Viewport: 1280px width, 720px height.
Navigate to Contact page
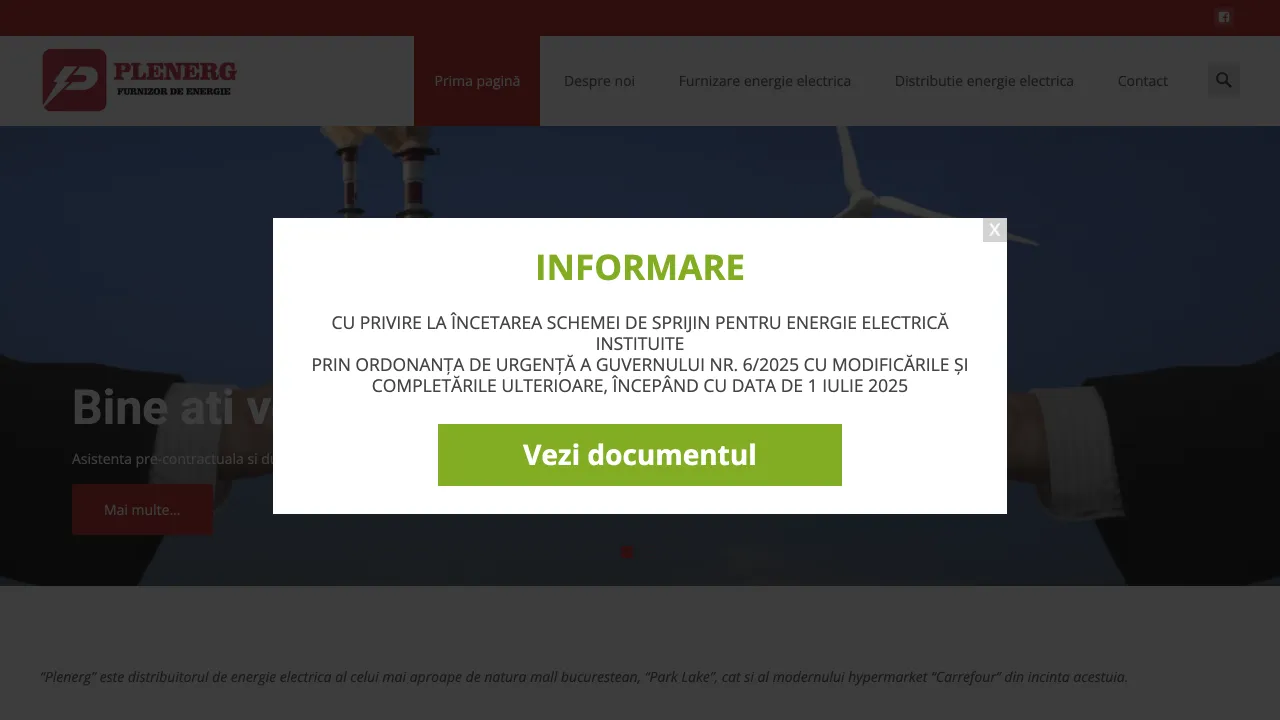pos(1143,81)
